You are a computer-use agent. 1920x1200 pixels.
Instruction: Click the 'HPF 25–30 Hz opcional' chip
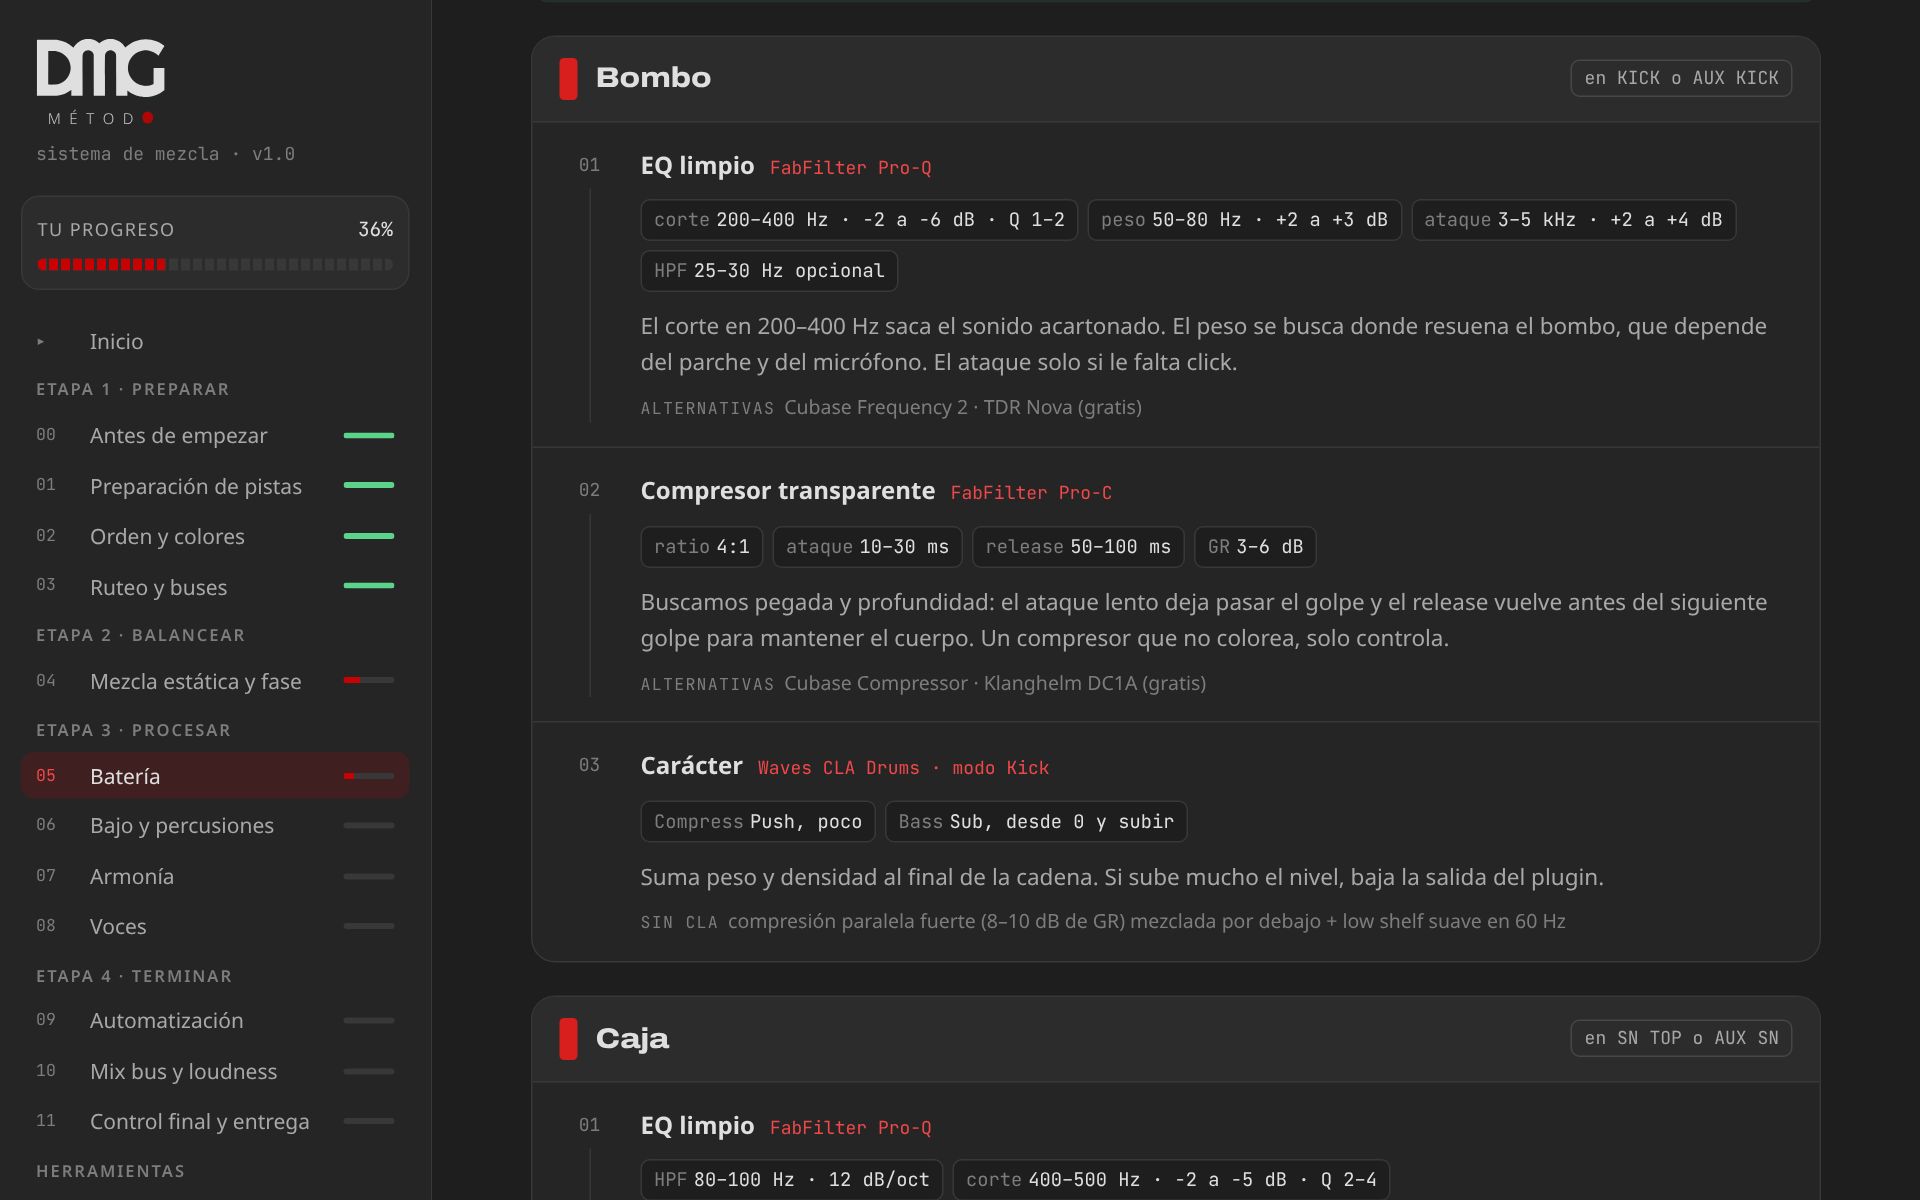tap(769, 271)
